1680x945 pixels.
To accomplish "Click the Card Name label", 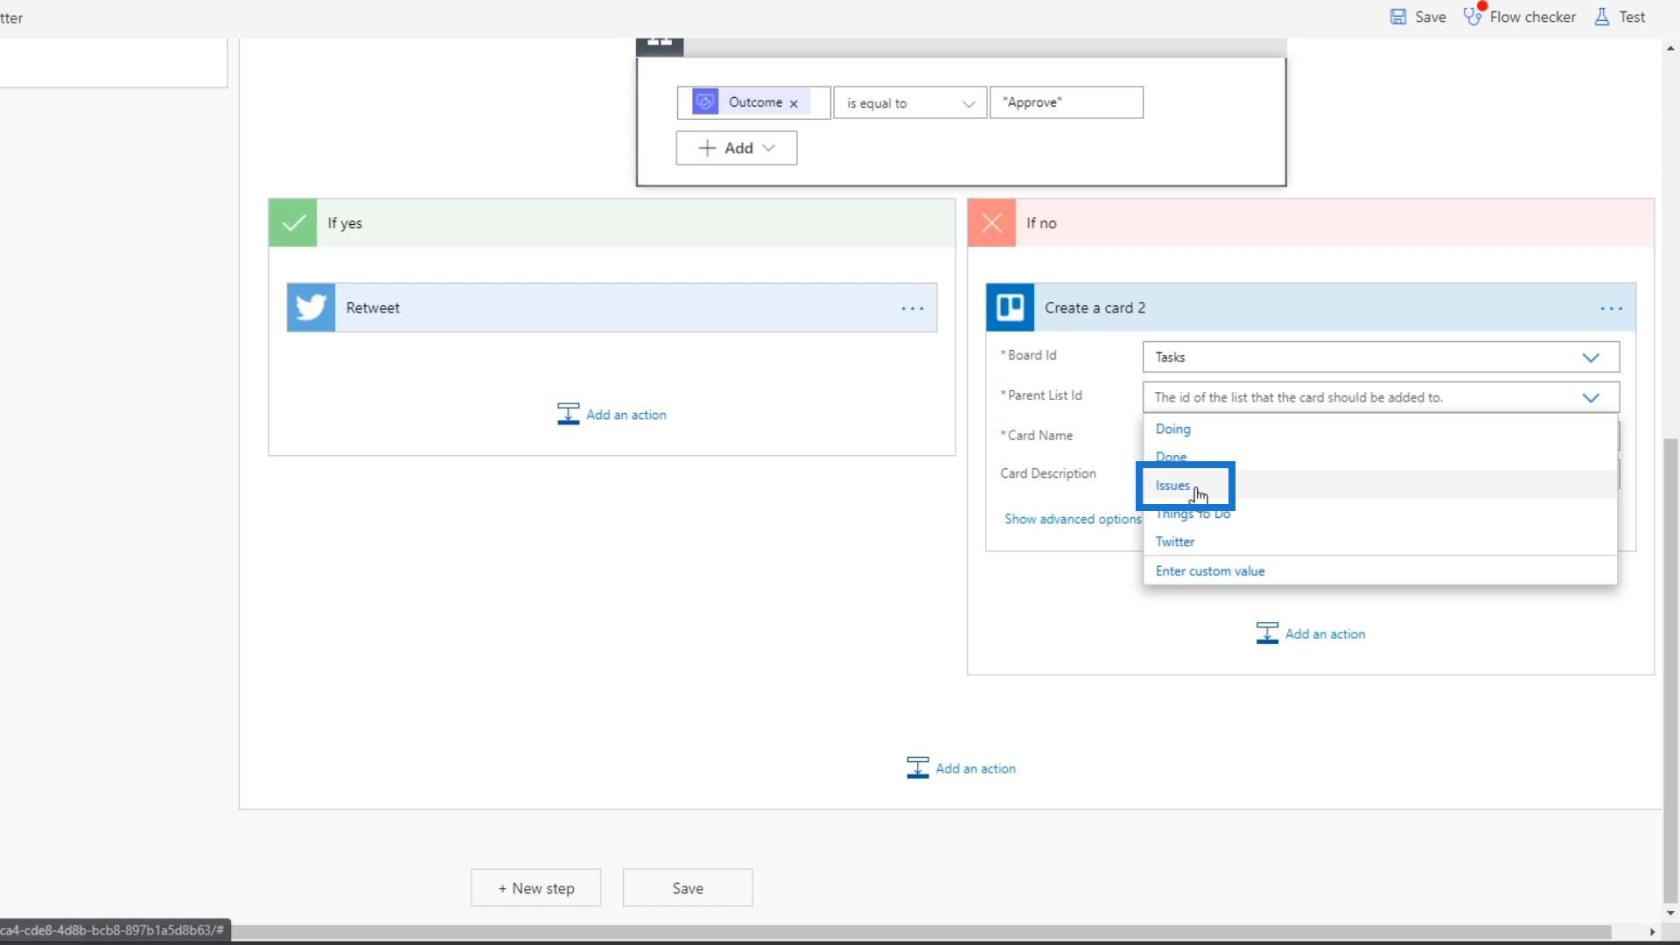I will 1040,435.
